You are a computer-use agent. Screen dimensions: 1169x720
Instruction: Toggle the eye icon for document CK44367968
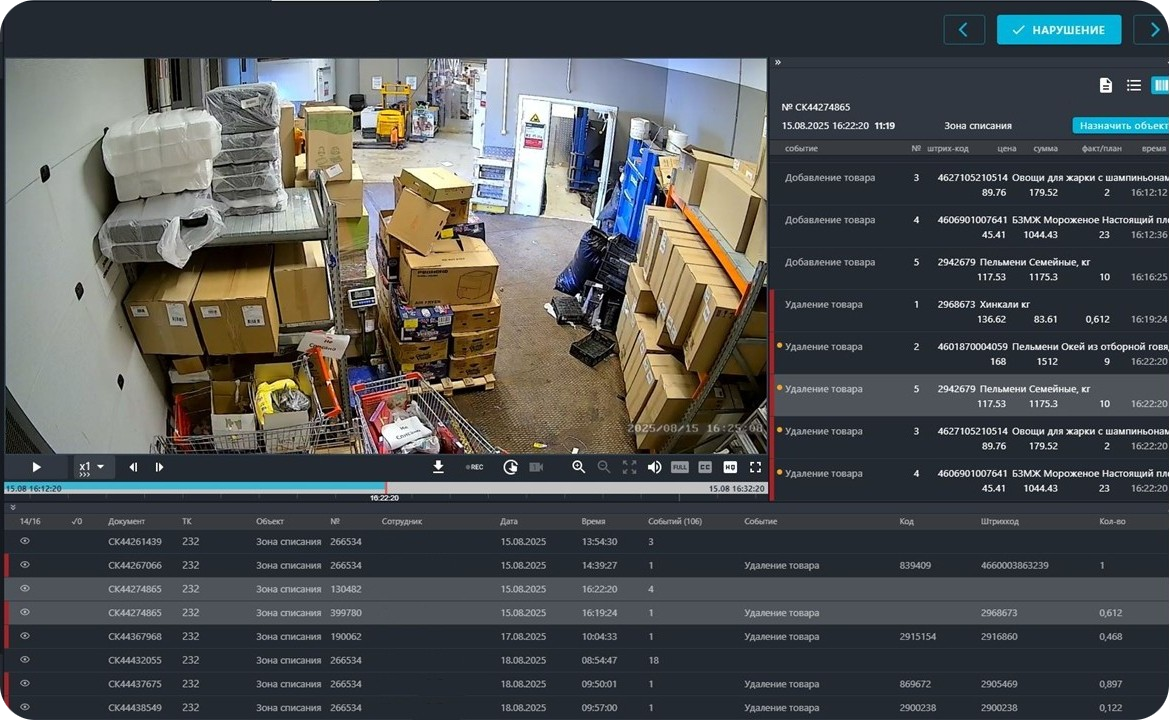pyautogui.click(x=25, y=636)
